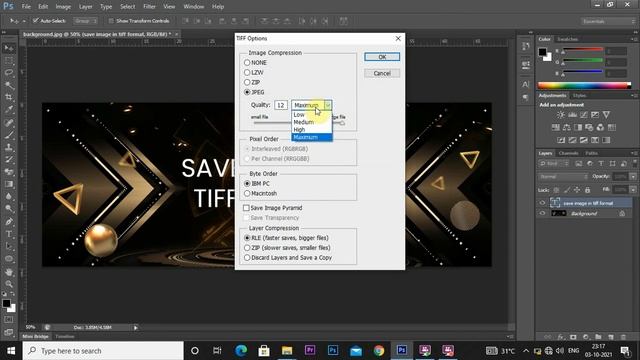Open Google Chrome from the taskbar
The height and width of the screenshot is (360, 640).
379,350
